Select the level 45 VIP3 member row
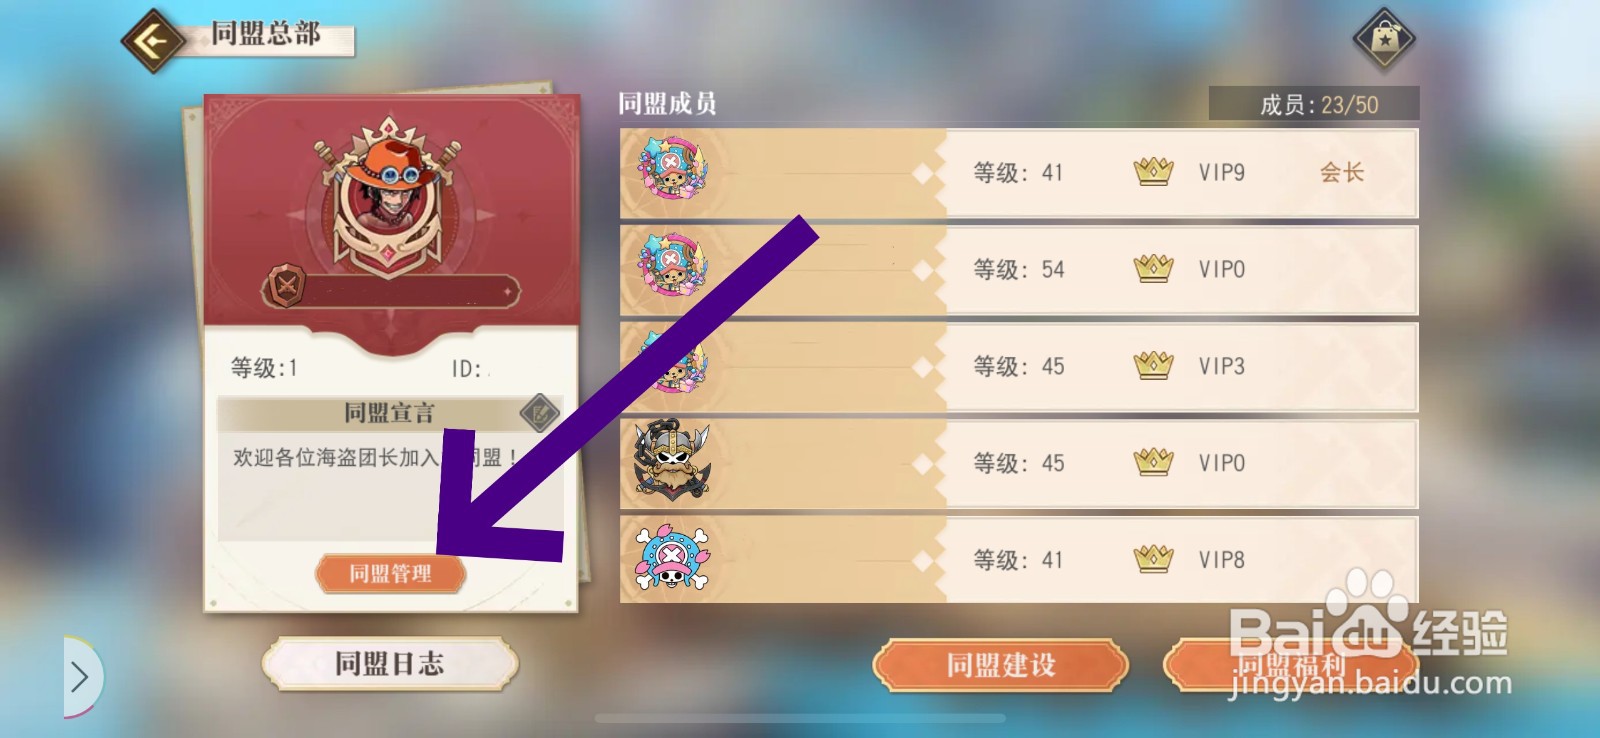The image size is (1600, 738). [1018, 366]
